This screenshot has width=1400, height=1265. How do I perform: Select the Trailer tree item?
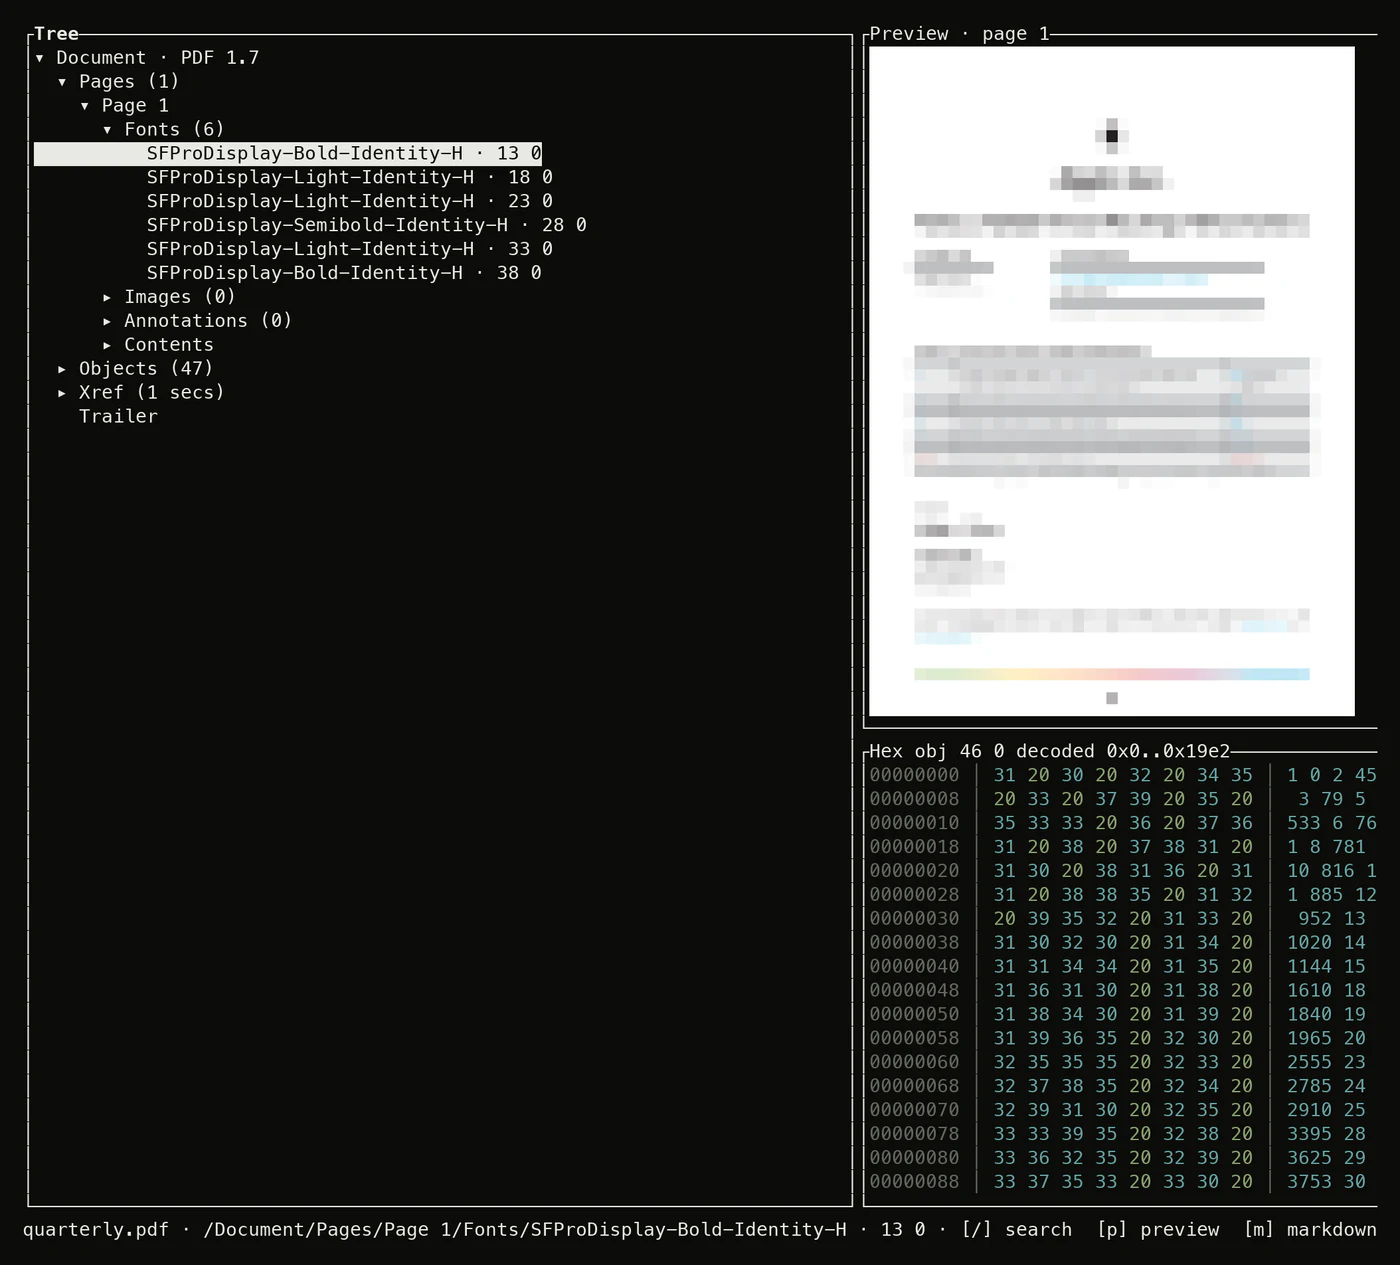pyautogui.click(x=118, y=416)
